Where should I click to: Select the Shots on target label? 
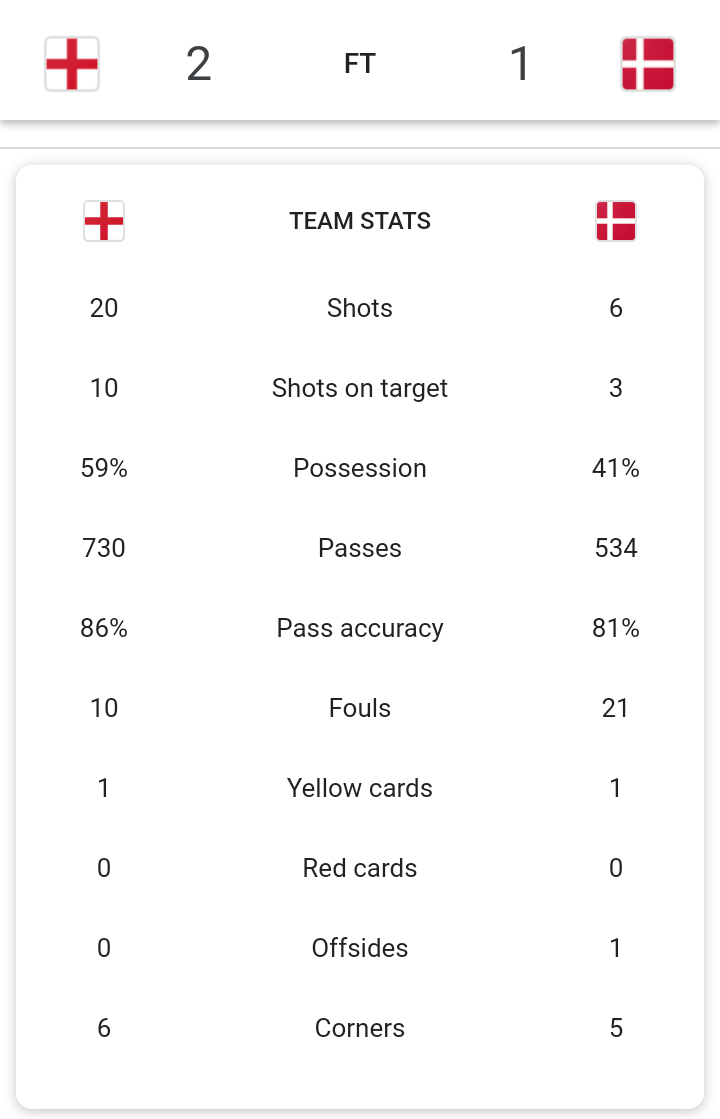360,388
